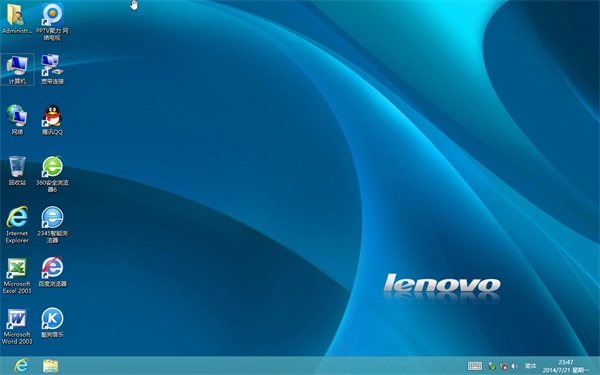This screenshot has width=600, height=375.
Task: Click the 2345 smart browser shortcut
Action: [52, 225]
